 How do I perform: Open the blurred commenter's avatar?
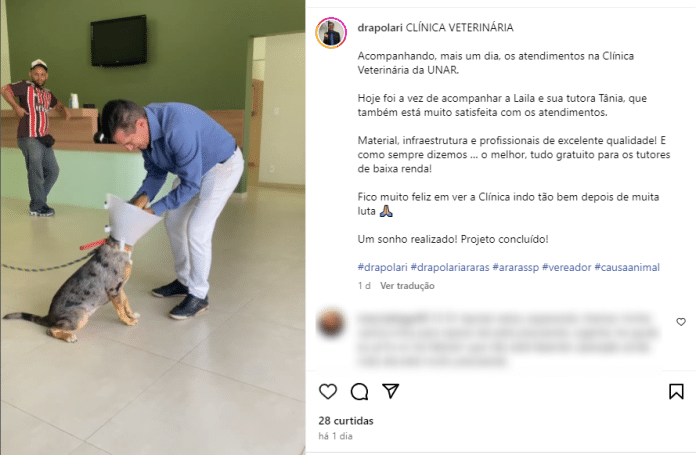(x=331, y=323)
